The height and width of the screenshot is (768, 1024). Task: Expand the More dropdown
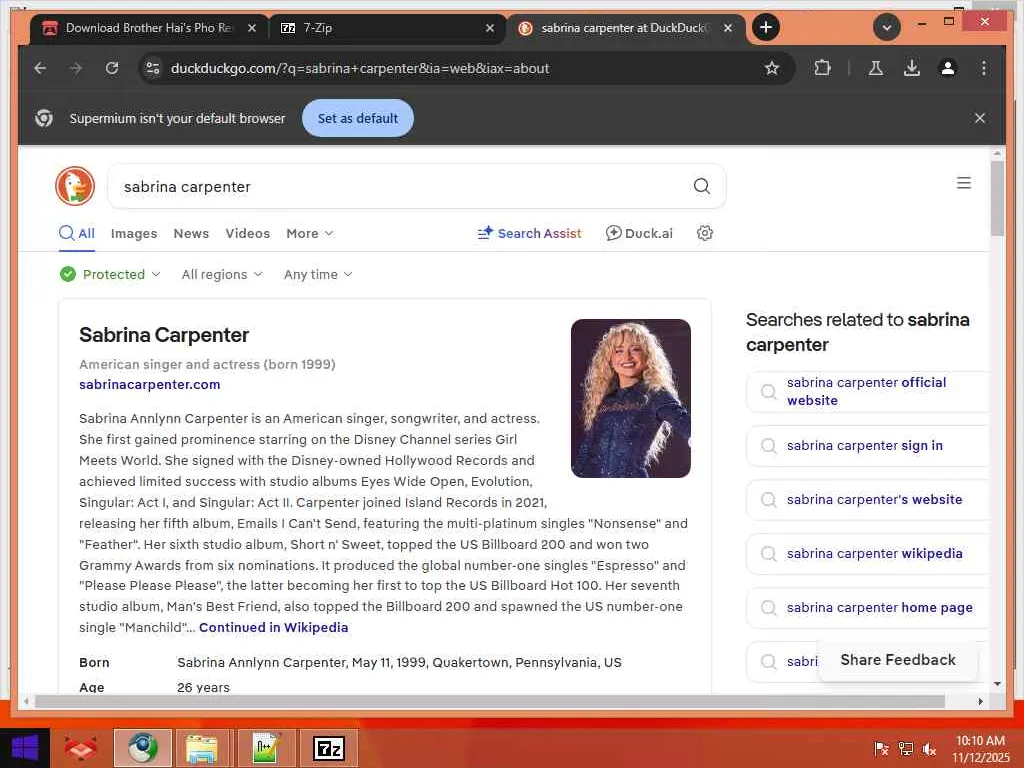click(310, 233)
